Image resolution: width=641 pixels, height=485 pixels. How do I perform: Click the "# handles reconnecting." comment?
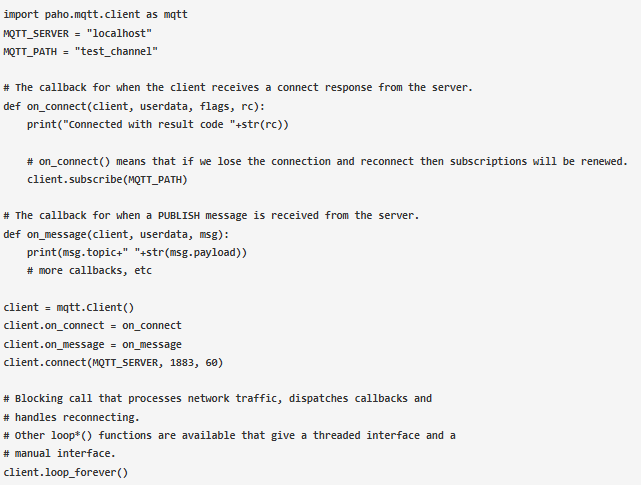click(x=72, y=417)
